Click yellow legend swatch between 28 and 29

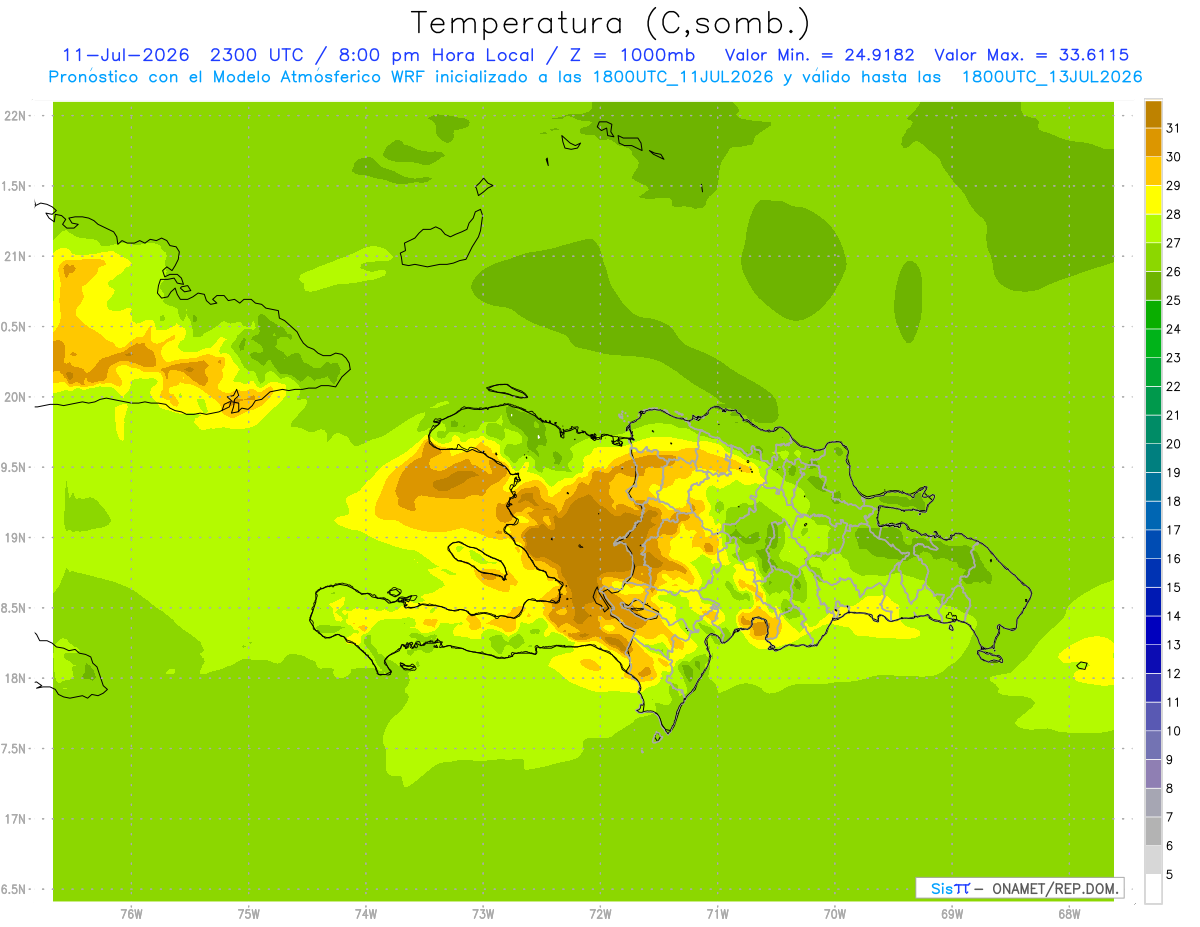pyautogui.click(x=1153, y=200)
